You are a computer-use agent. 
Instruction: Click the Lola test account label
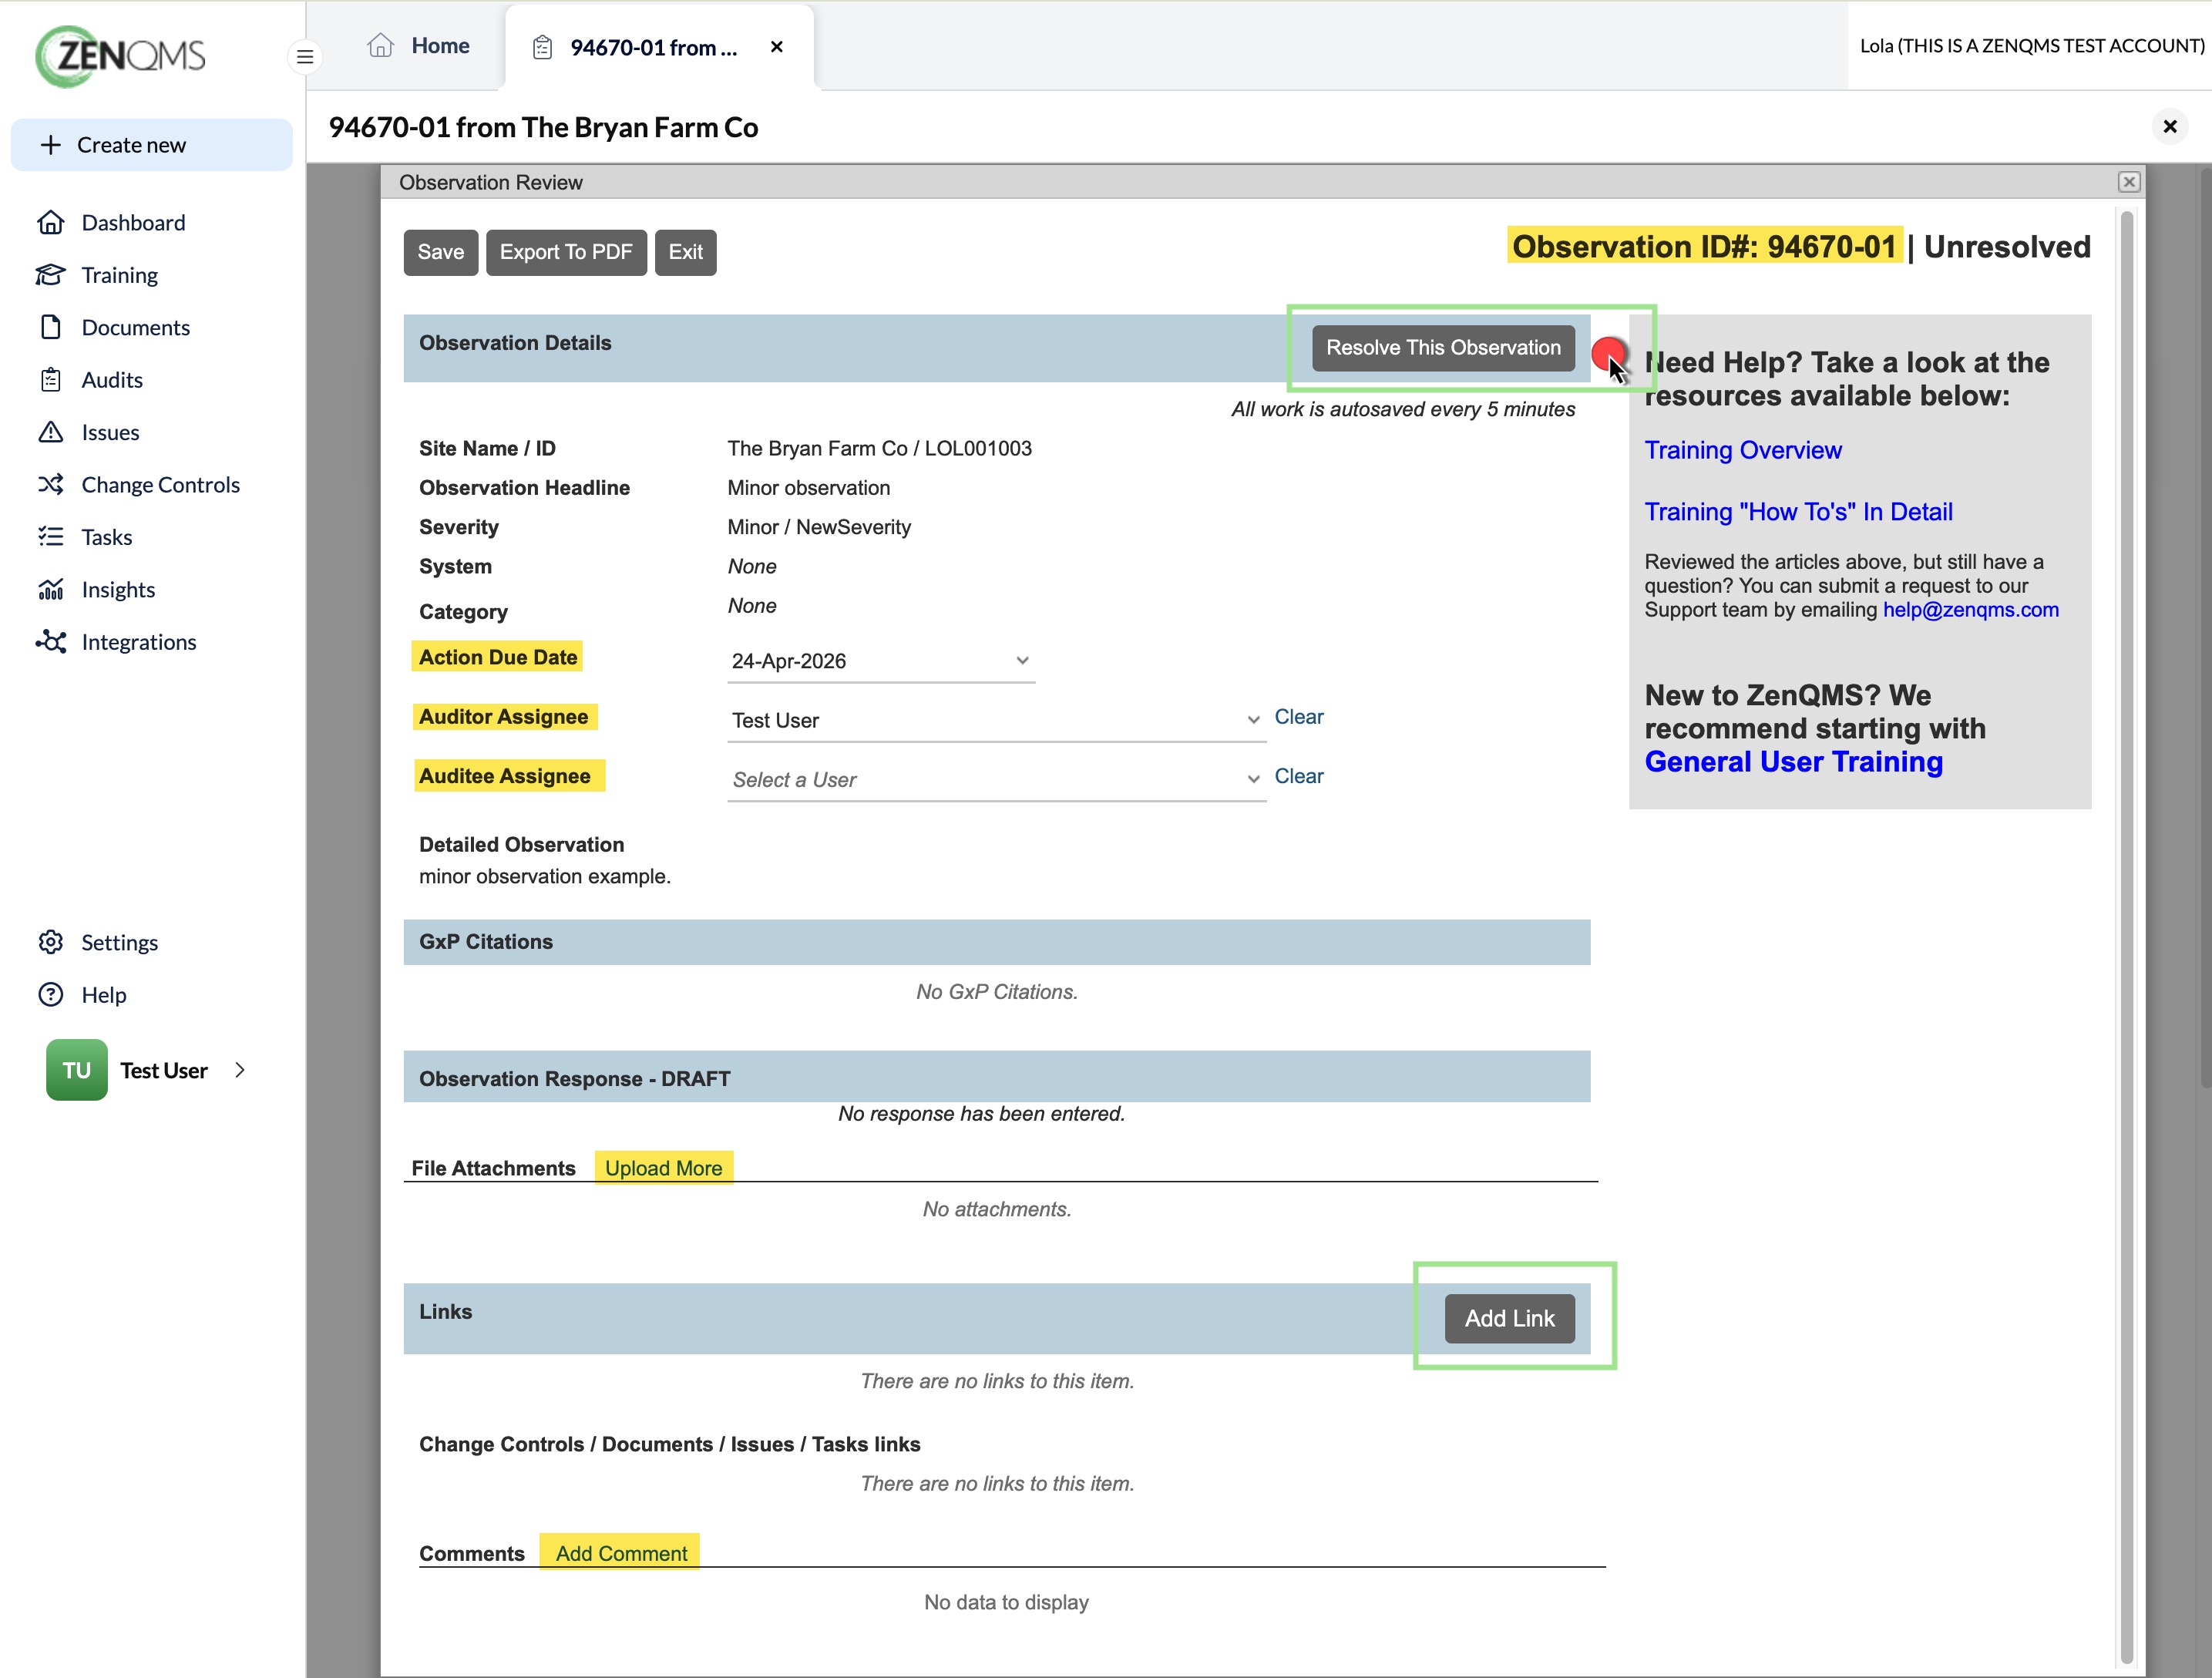pos(2032,46)
